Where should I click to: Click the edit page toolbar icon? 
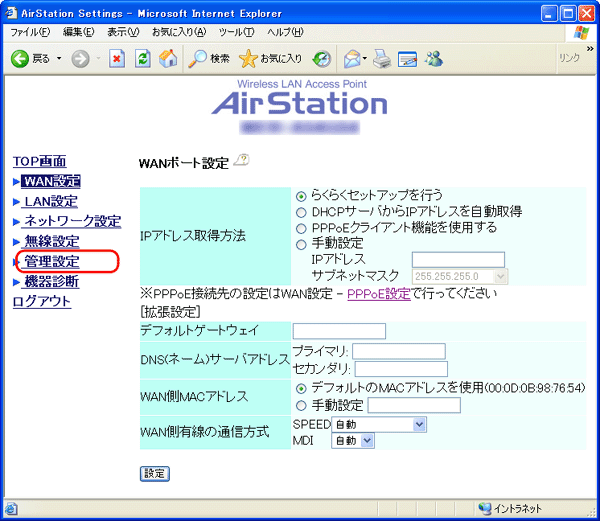[407, 59]
